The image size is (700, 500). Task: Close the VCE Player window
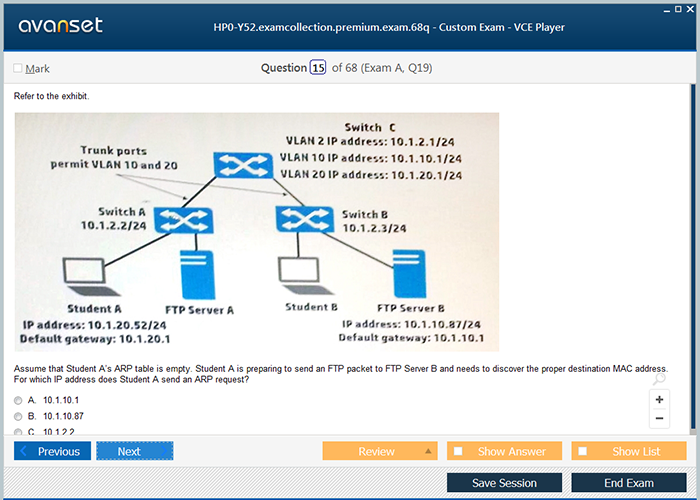[x=690, y=9]
